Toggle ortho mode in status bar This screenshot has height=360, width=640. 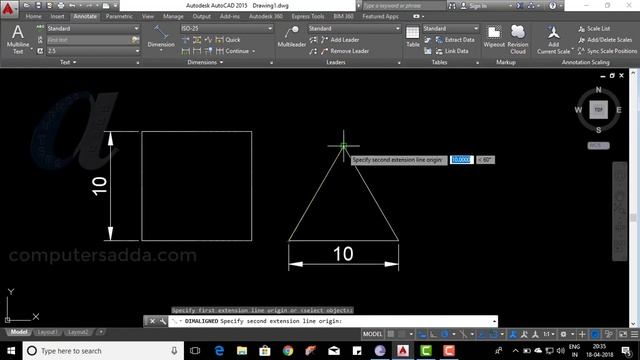pos(433,334)
